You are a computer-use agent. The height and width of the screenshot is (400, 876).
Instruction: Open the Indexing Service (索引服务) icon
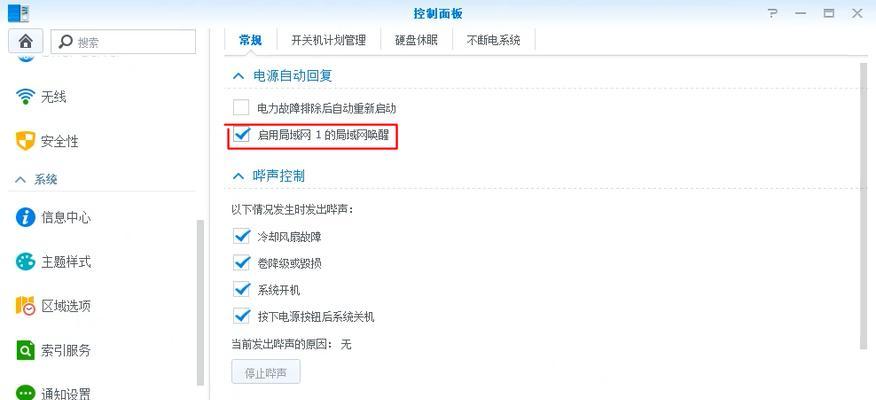[25, 351]
